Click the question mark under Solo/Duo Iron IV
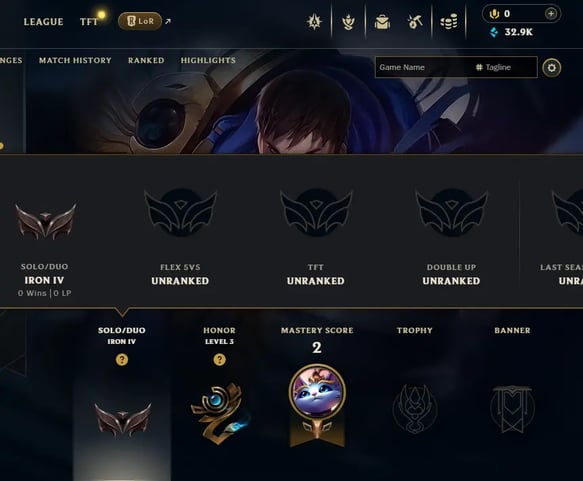Image resolution: width=583 pixels, height=481 pixels. 122,359
